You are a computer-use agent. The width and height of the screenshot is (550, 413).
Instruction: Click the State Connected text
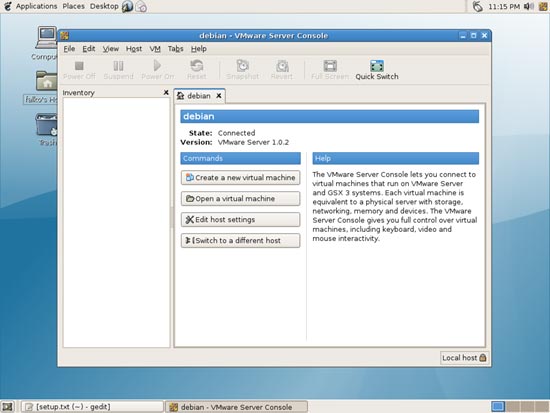[x=222, y=133]
